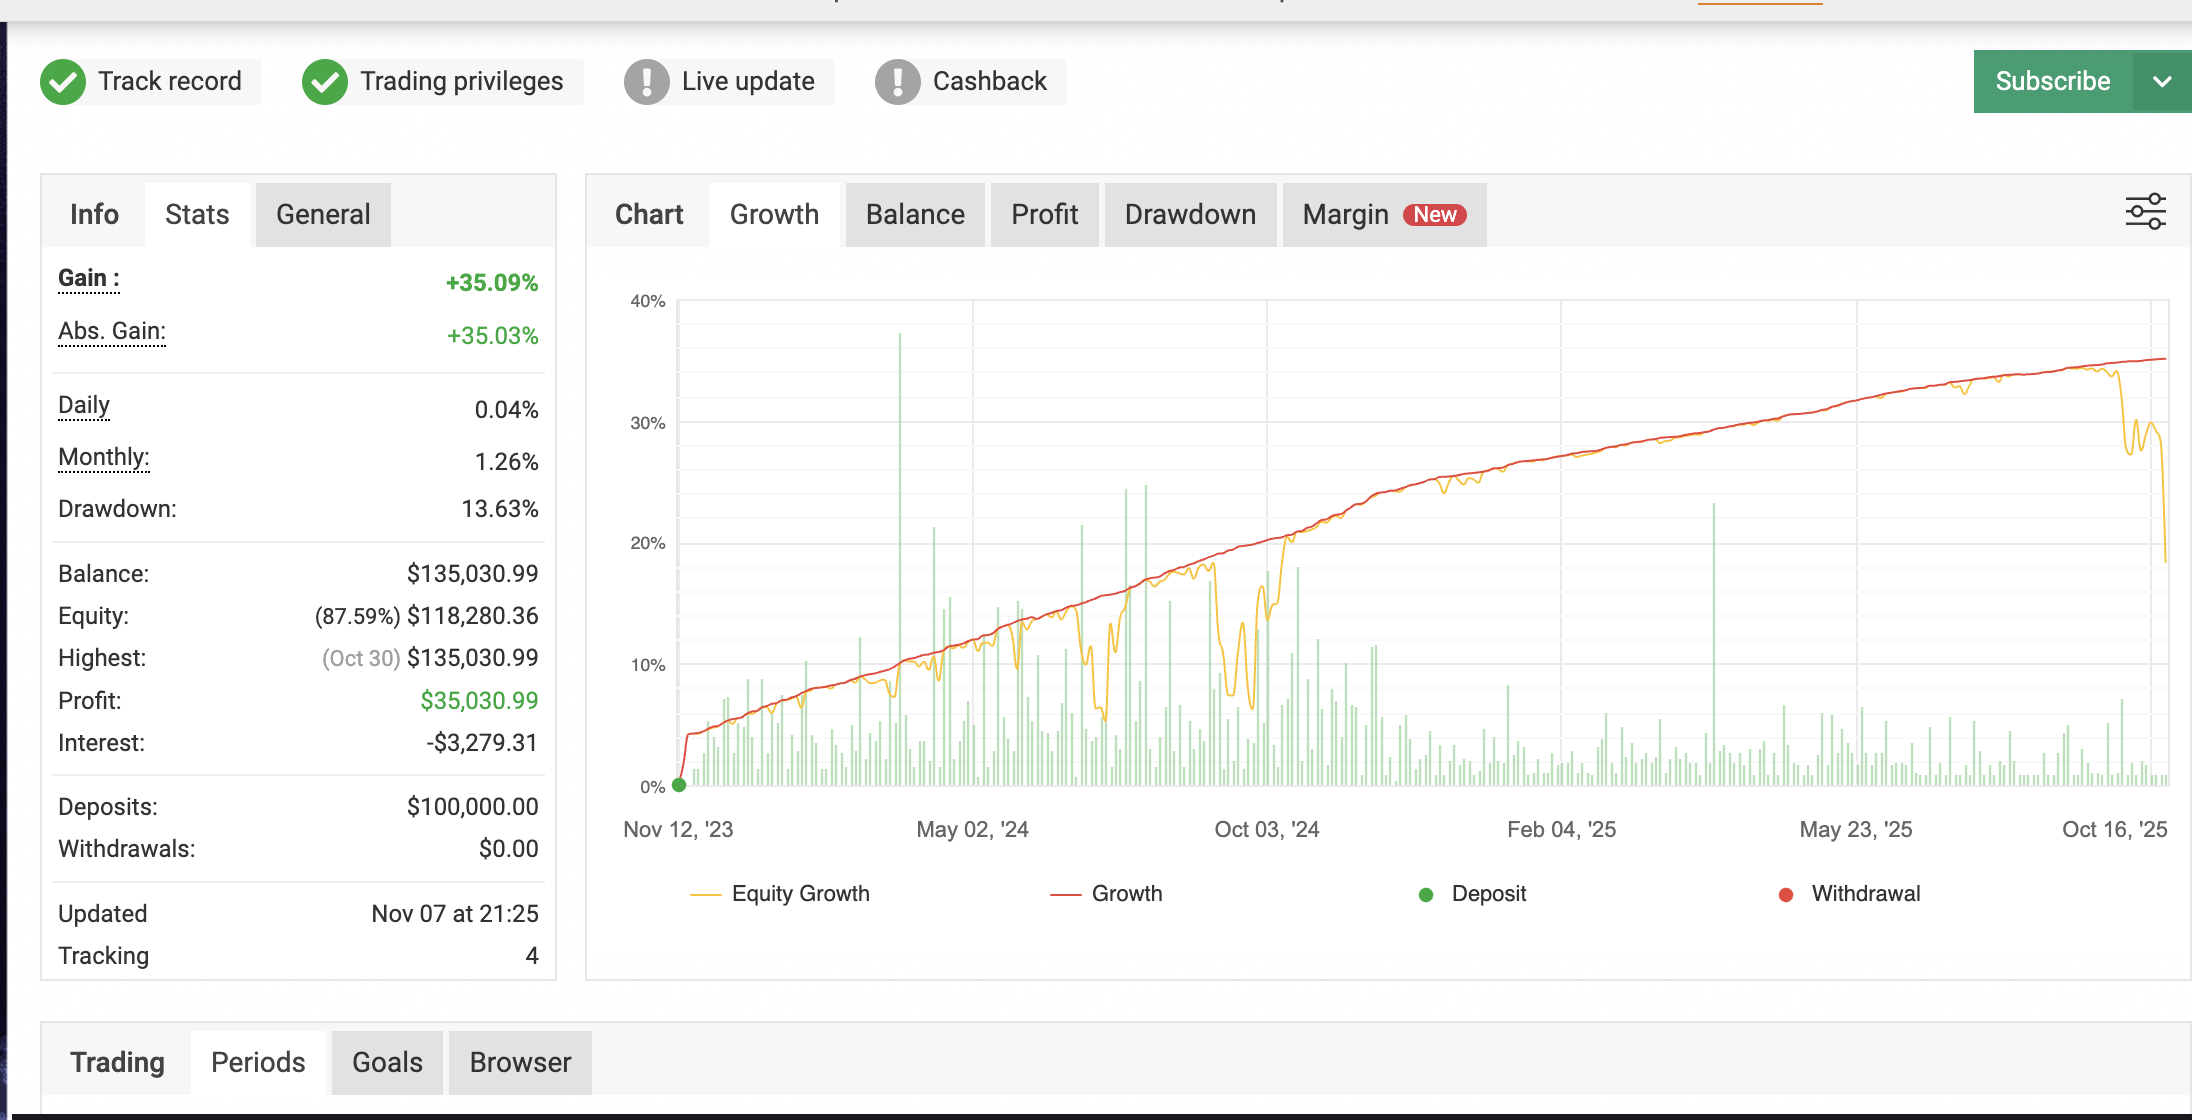Select the Balance chart tab
This screenshot has height=1120, width=2192.
click(915, 215)
